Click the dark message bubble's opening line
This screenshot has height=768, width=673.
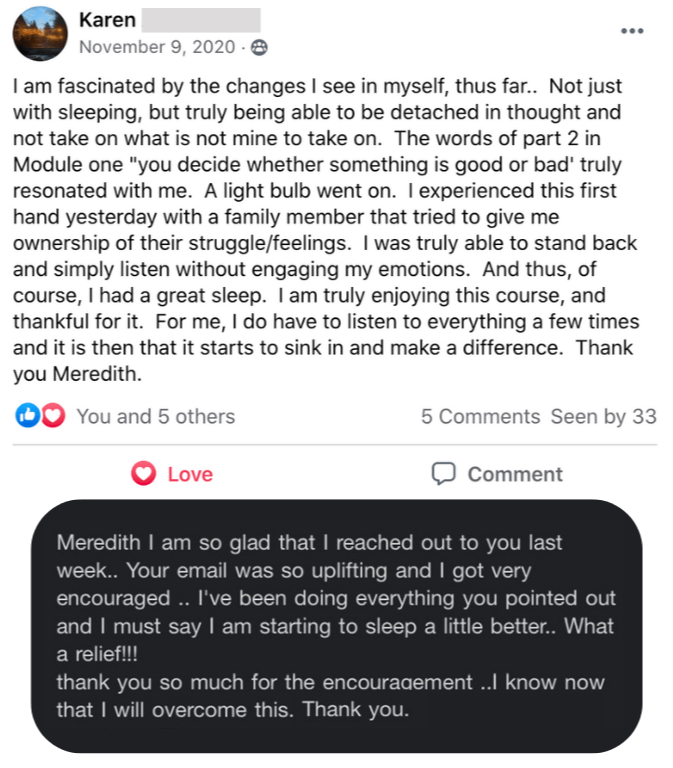[x=310, y=543]
